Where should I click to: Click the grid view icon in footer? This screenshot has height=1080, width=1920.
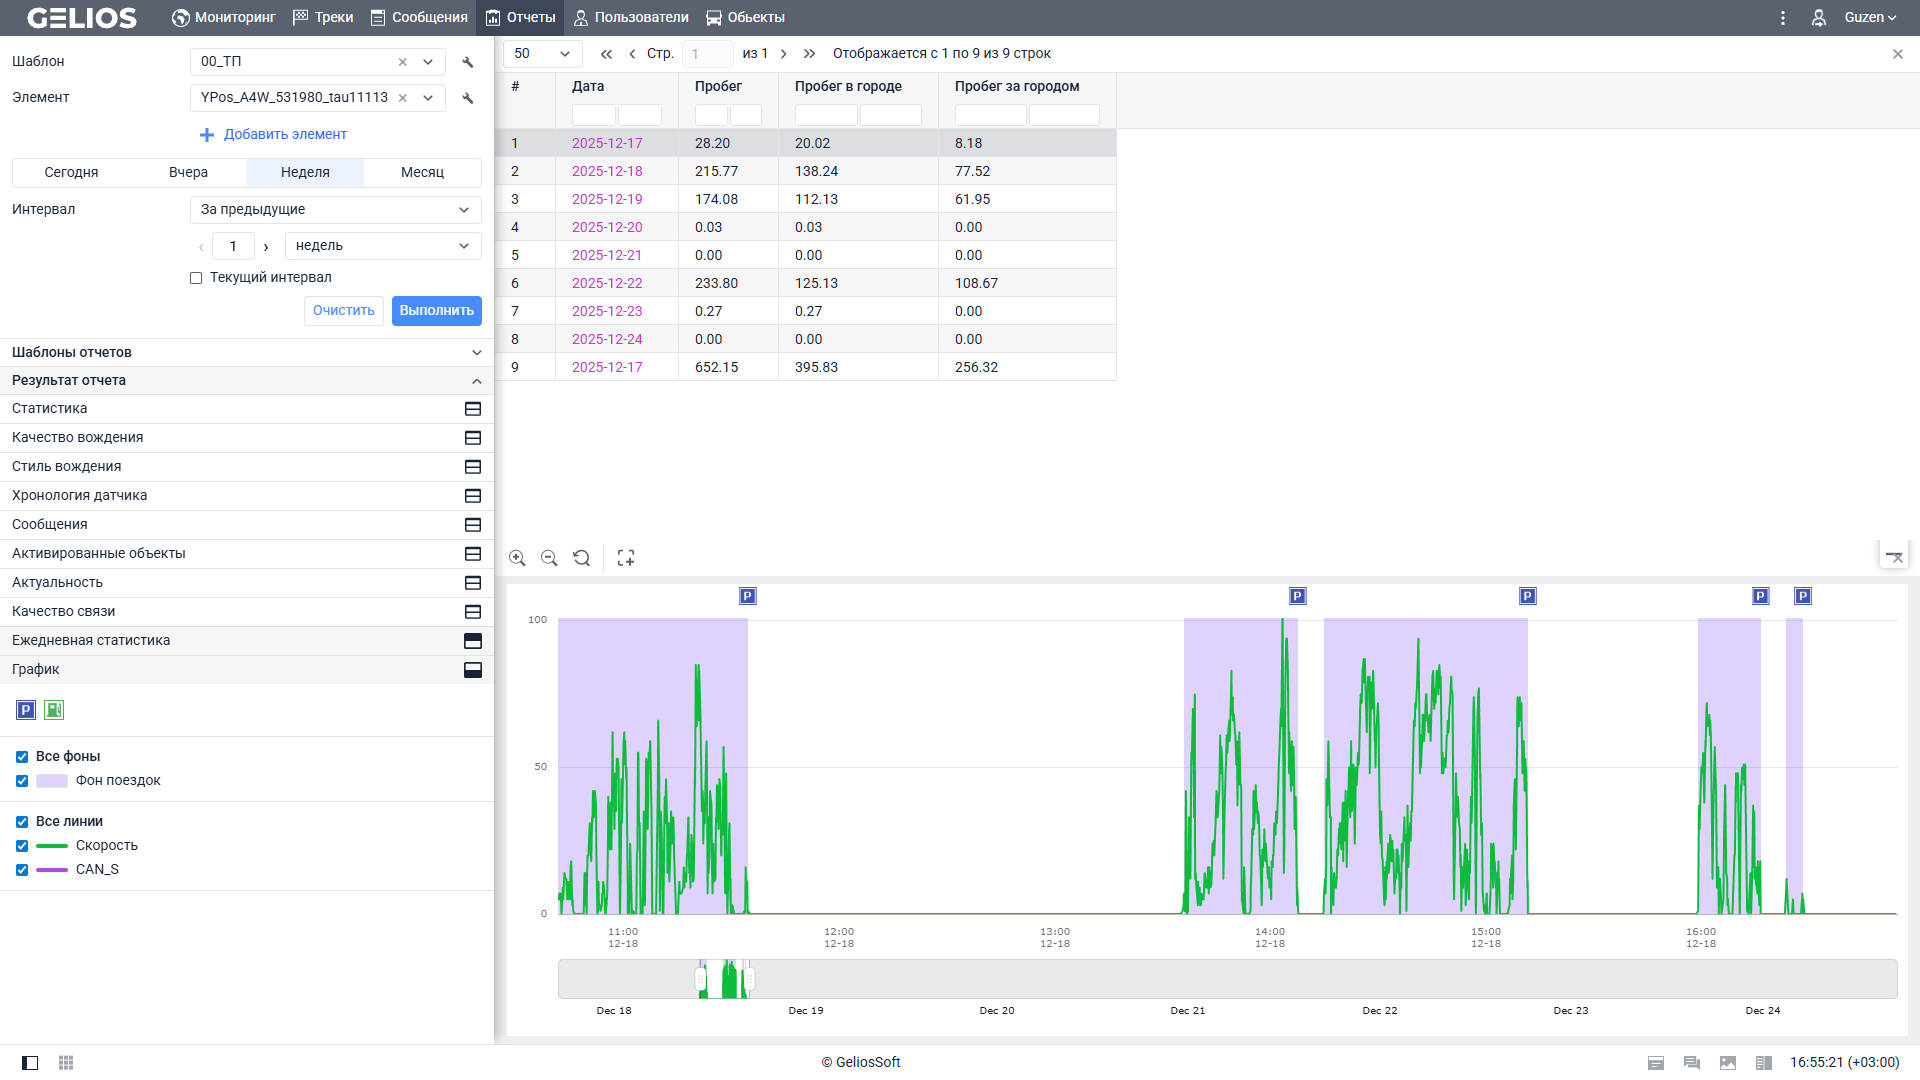point(66,1062)
